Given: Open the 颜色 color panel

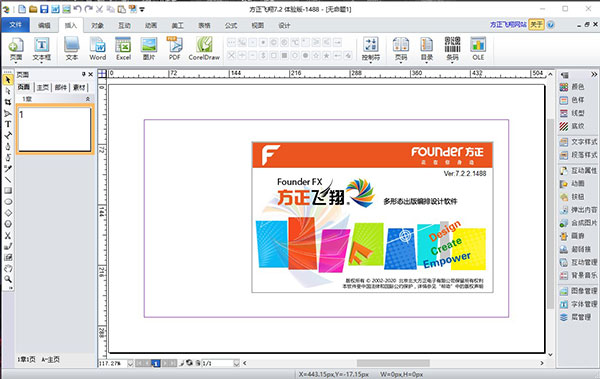Looking at the screenshot, I should pos(573,87).
